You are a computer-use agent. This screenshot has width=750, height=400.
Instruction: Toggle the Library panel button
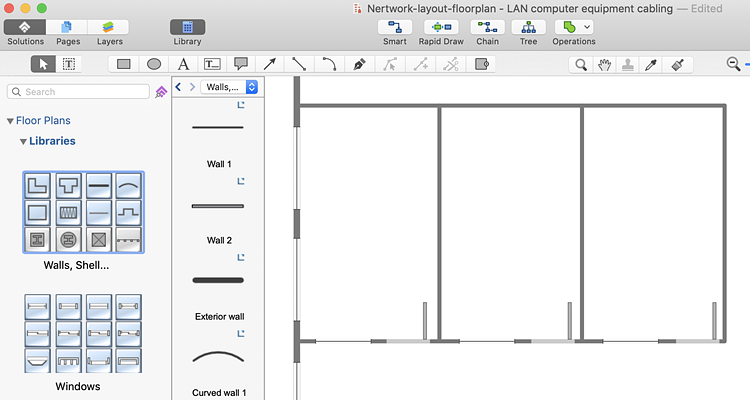pos(187,27)
